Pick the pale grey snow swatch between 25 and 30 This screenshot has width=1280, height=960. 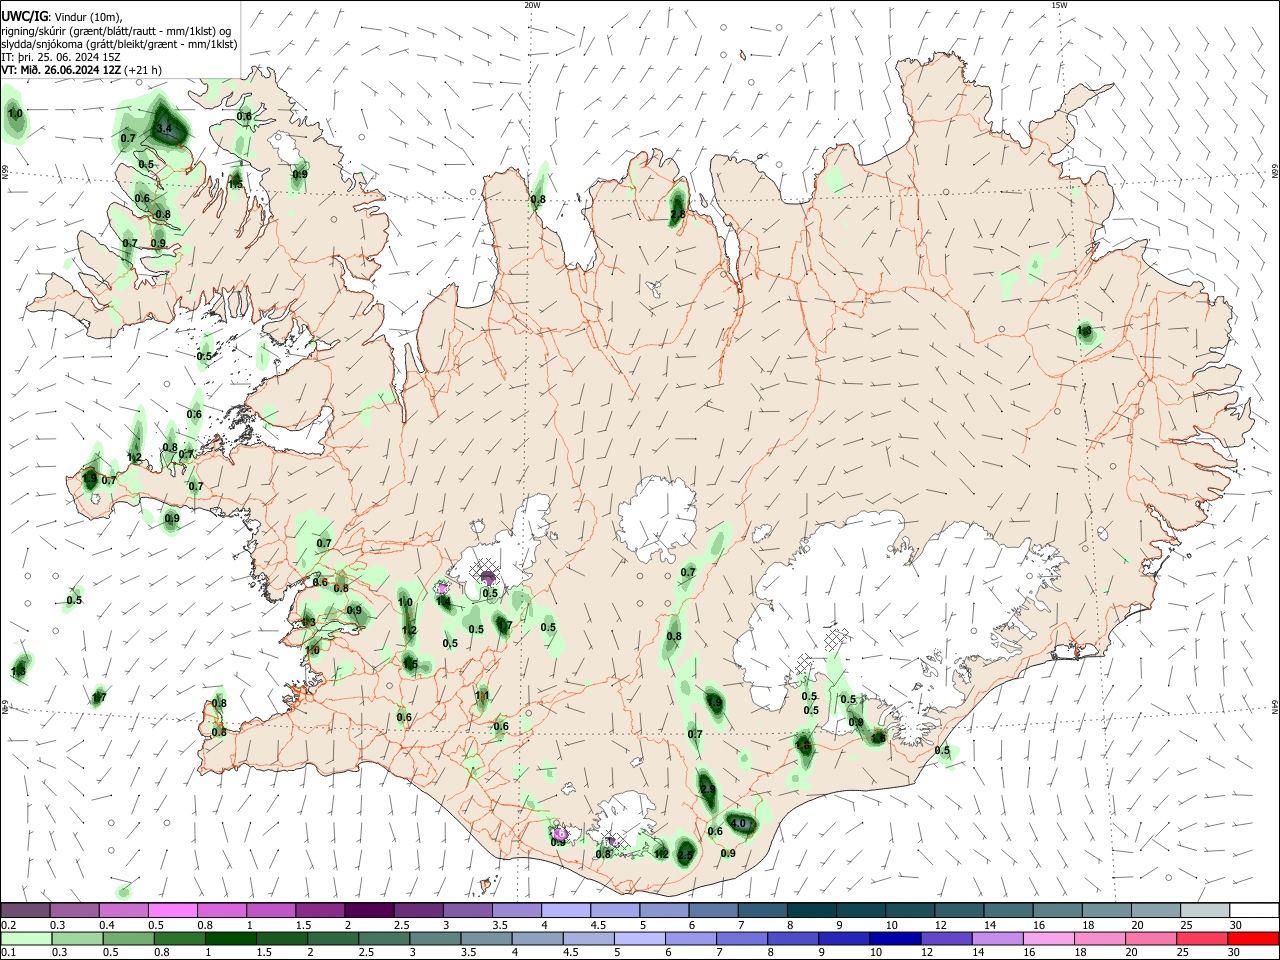coord(1204,910)
